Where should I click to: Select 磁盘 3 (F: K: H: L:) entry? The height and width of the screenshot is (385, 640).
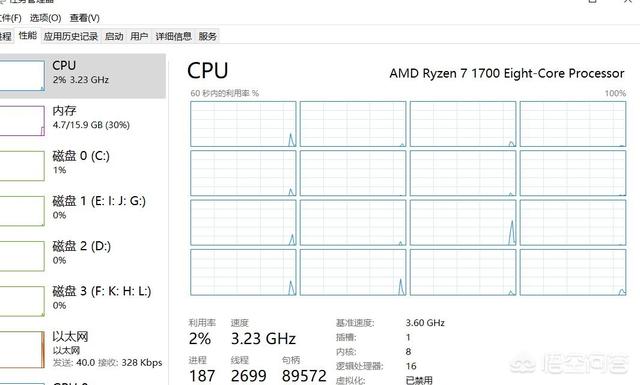point(83,301)
